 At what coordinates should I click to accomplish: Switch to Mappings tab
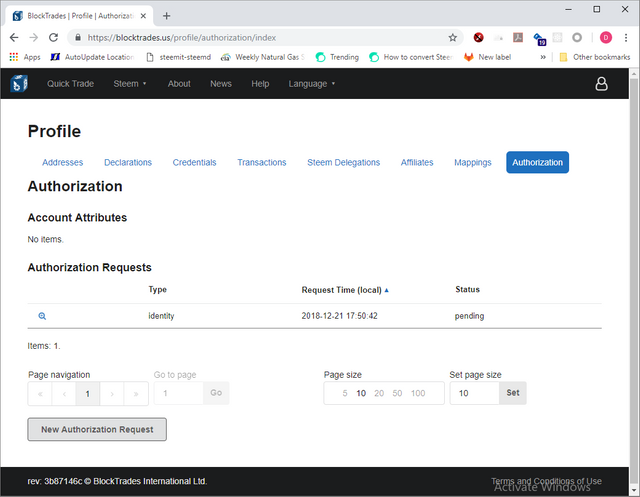pyautogui.click(x=473, y=162)
